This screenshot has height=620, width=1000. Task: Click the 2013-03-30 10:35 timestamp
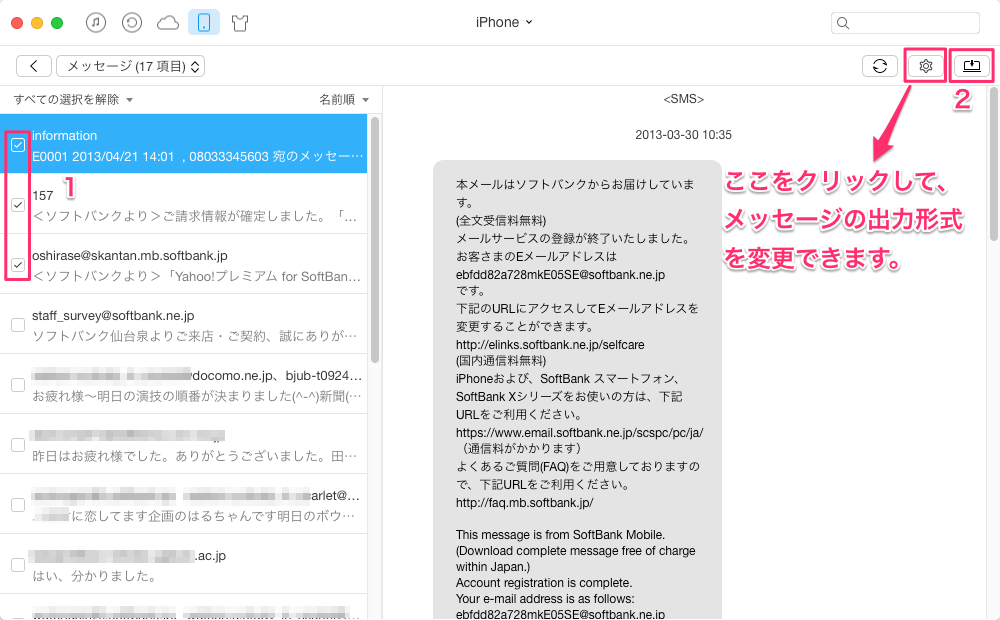tap(683, 135)
